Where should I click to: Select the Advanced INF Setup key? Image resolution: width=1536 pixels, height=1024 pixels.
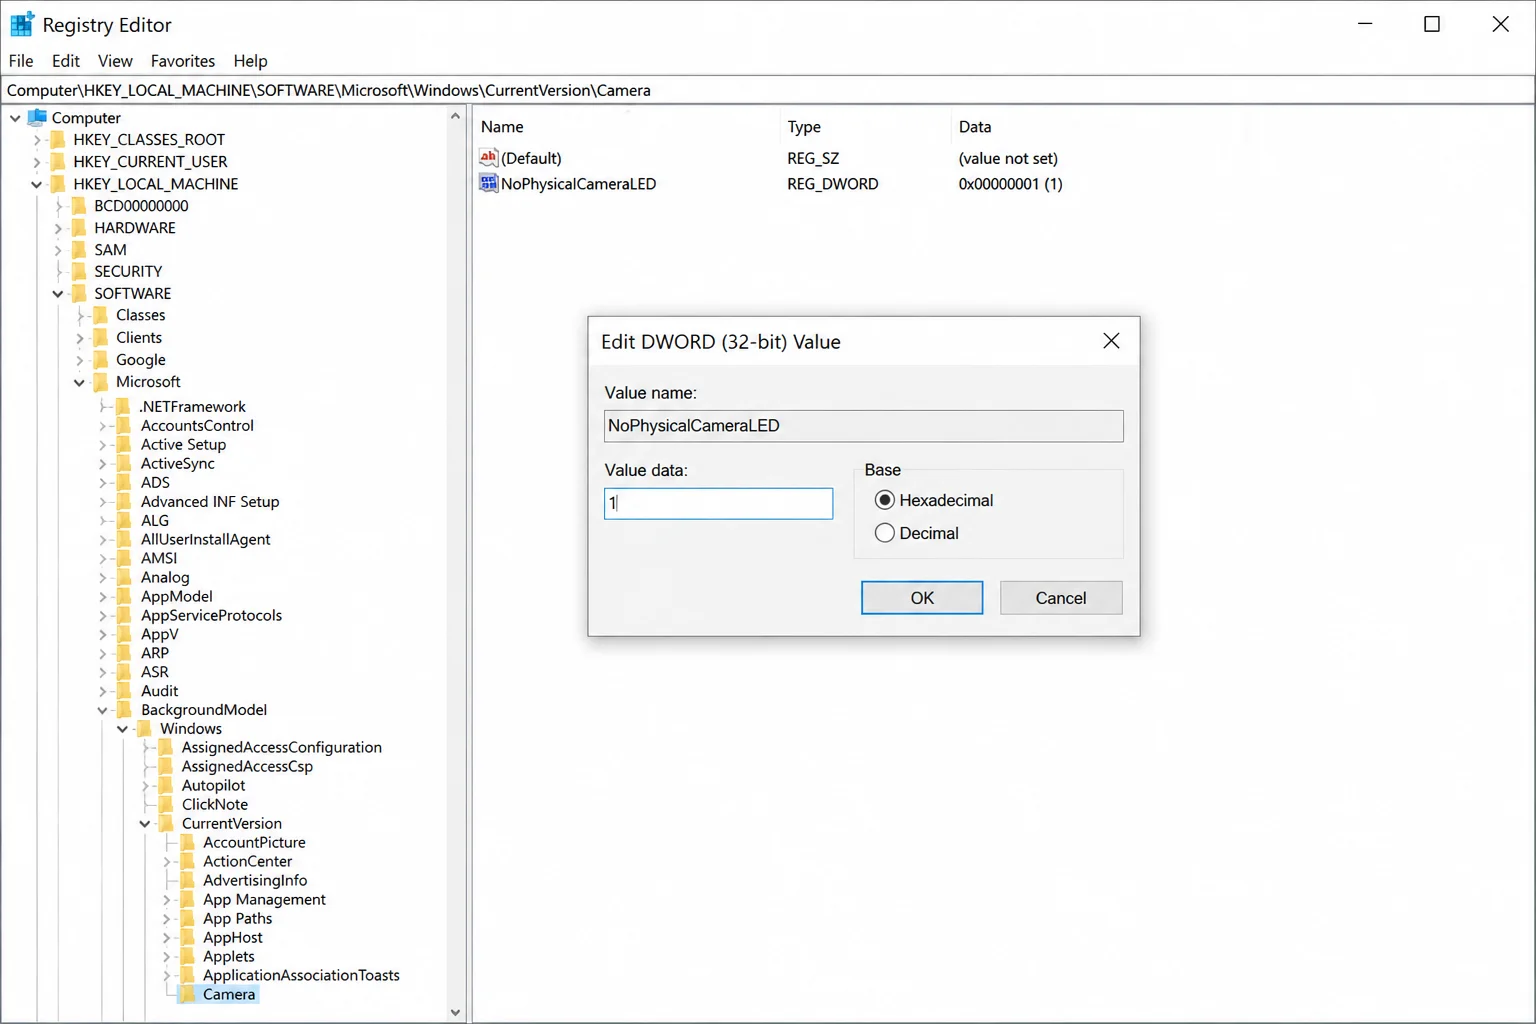pyautogui.click(x=210, y=501)
